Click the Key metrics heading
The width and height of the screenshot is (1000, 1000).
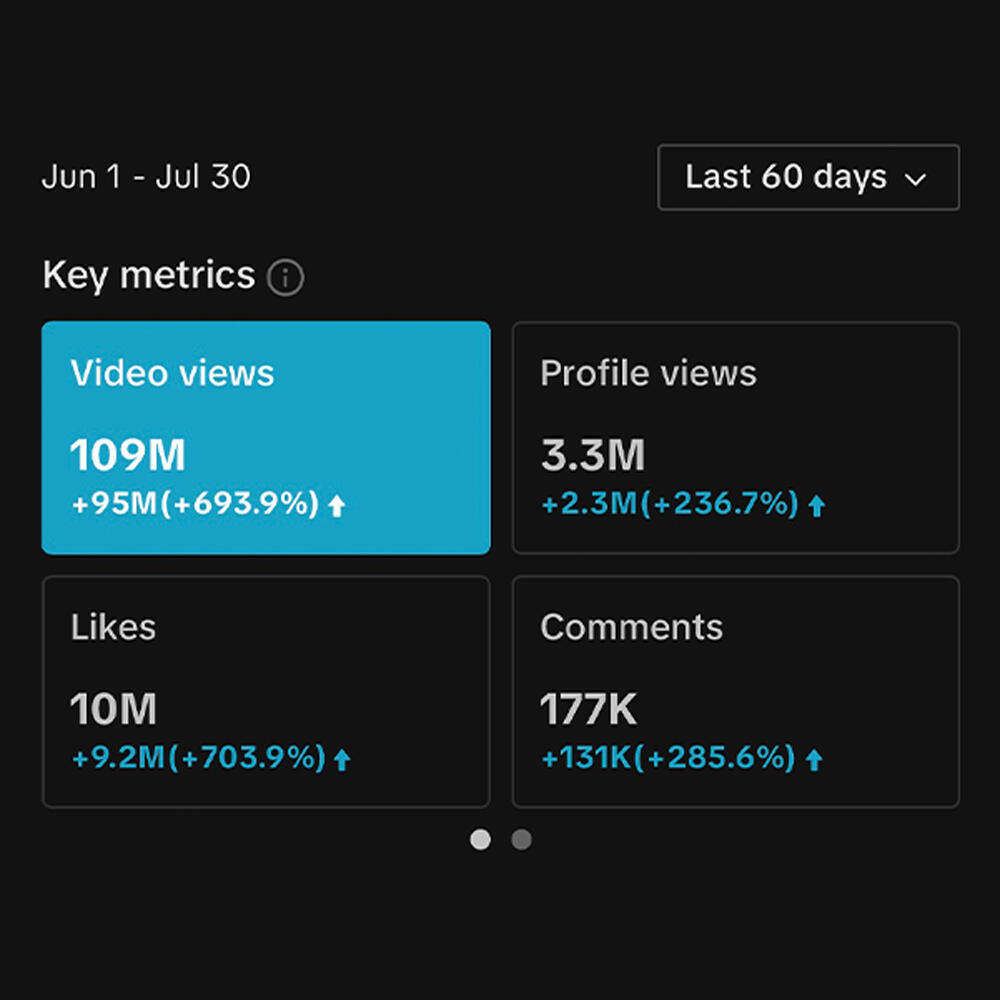coord(149,275)
